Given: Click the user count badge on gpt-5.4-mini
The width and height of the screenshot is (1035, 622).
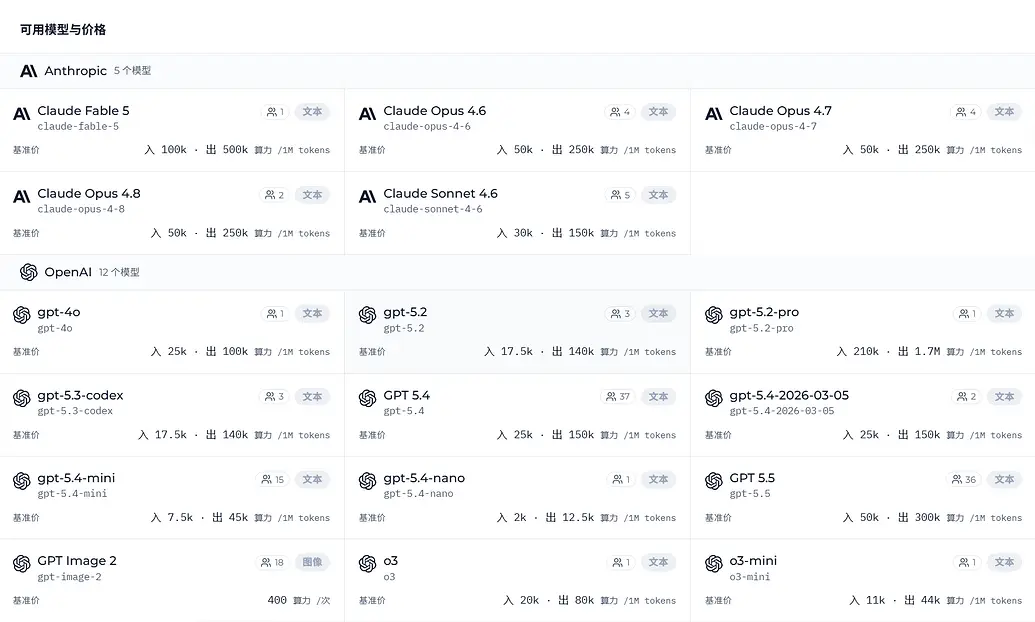Looking at the screenshot, I should click(x=272, y=479).
